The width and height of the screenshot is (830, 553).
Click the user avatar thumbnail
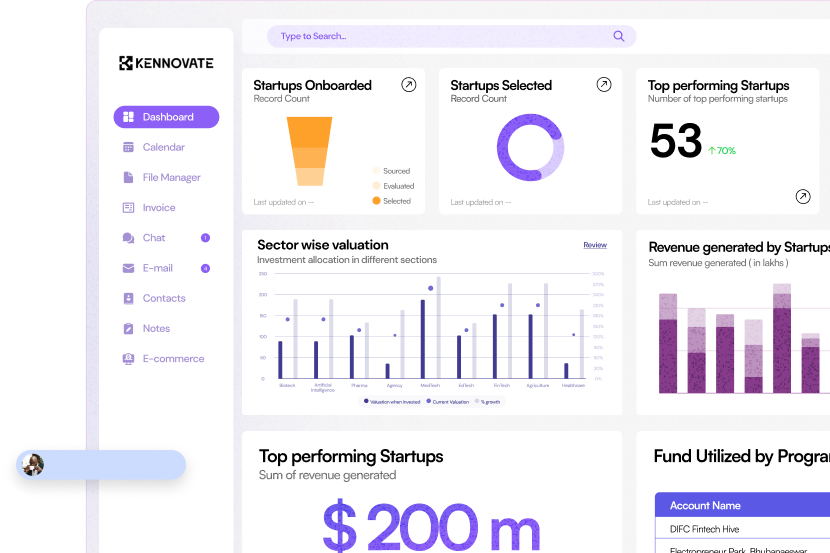pyautogui.click(x=34, y=464)
